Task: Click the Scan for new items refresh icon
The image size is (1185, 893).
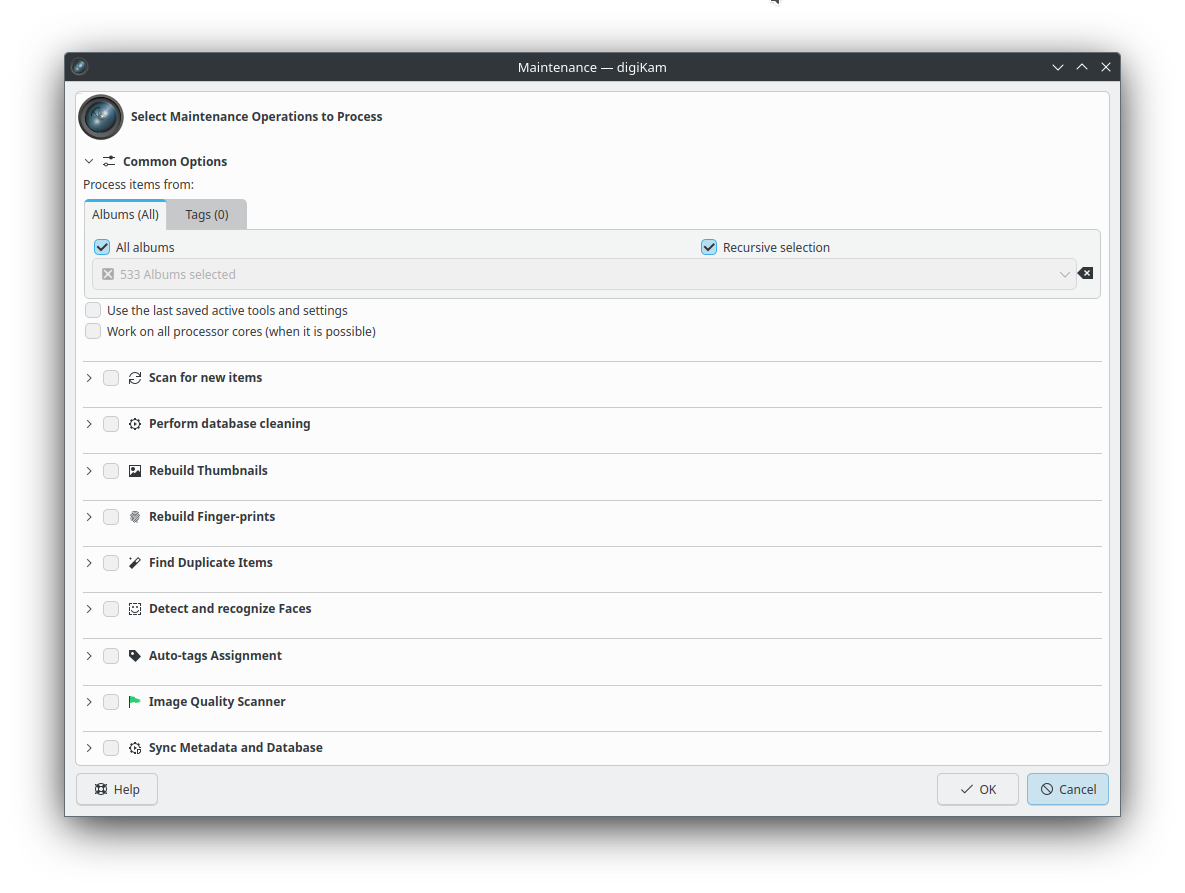Action: point(135,378)
